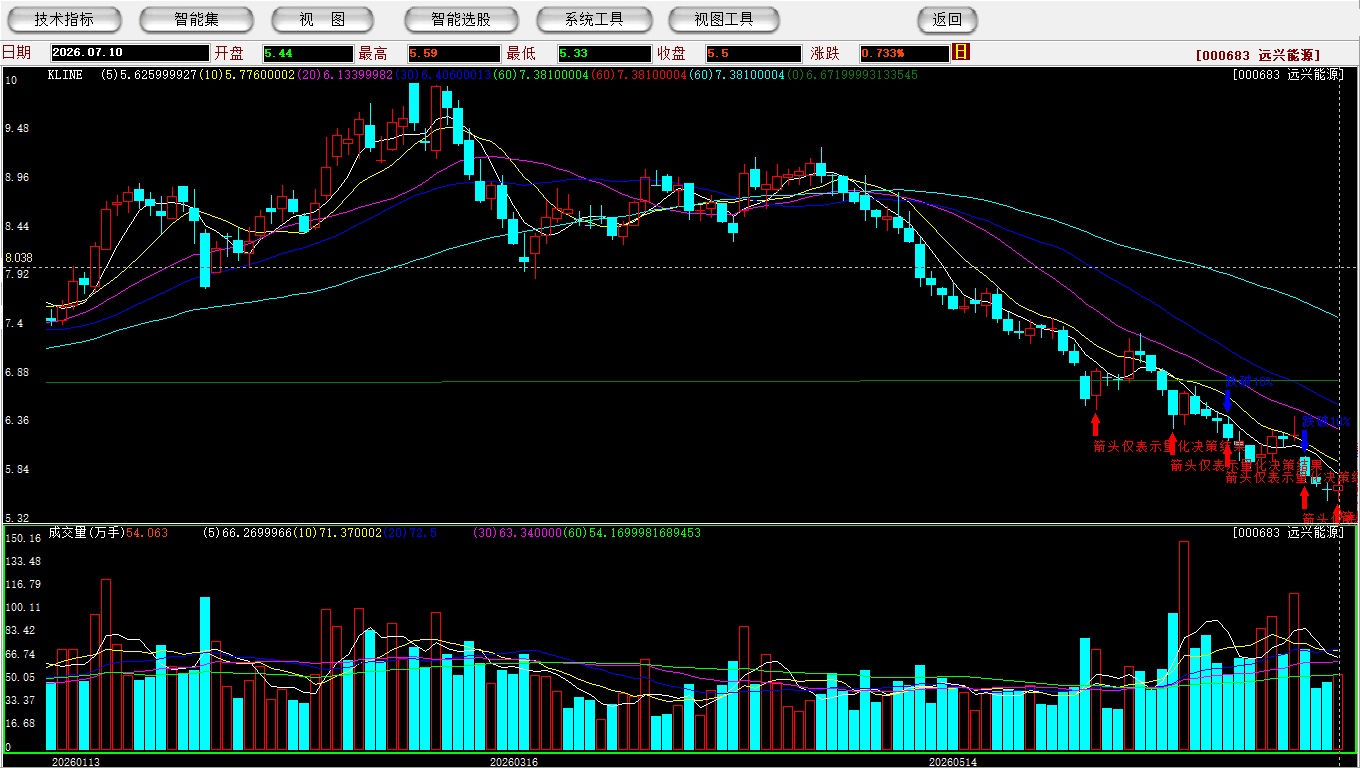Click the 20260316 date axis label
Screen dimensions: 1360x768
point(513,762)
